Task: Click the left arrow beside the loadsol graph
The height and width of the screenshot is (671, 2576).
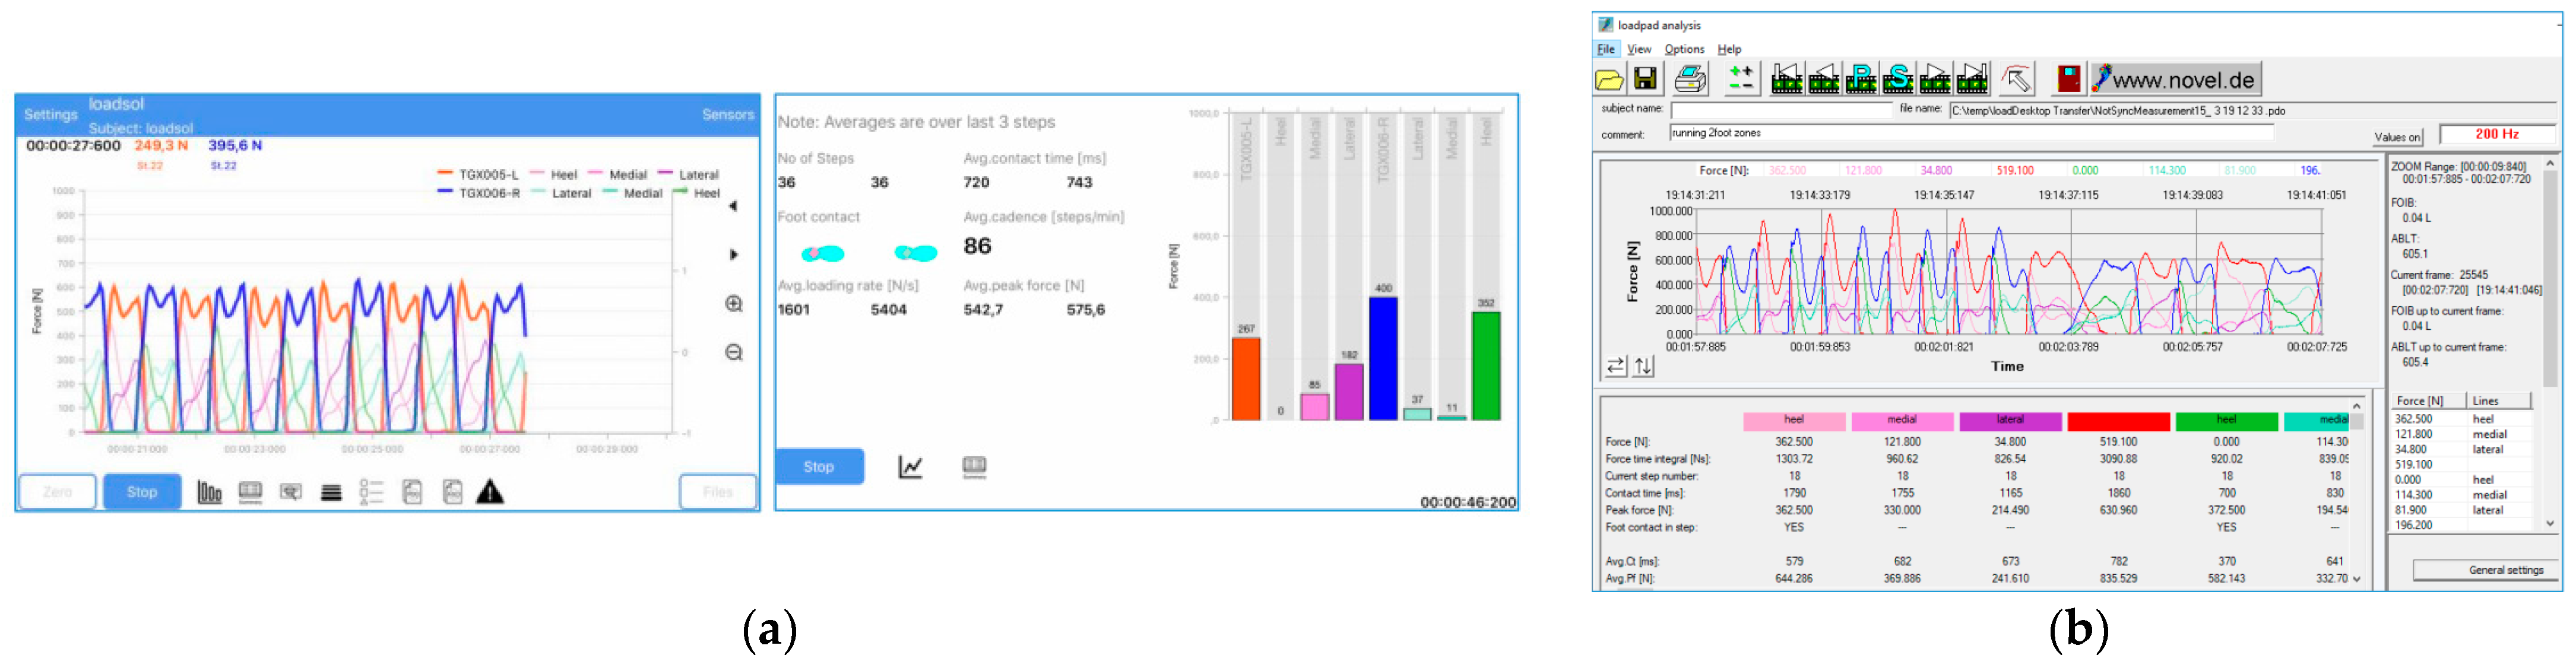Action: click(x=733, y=206)
